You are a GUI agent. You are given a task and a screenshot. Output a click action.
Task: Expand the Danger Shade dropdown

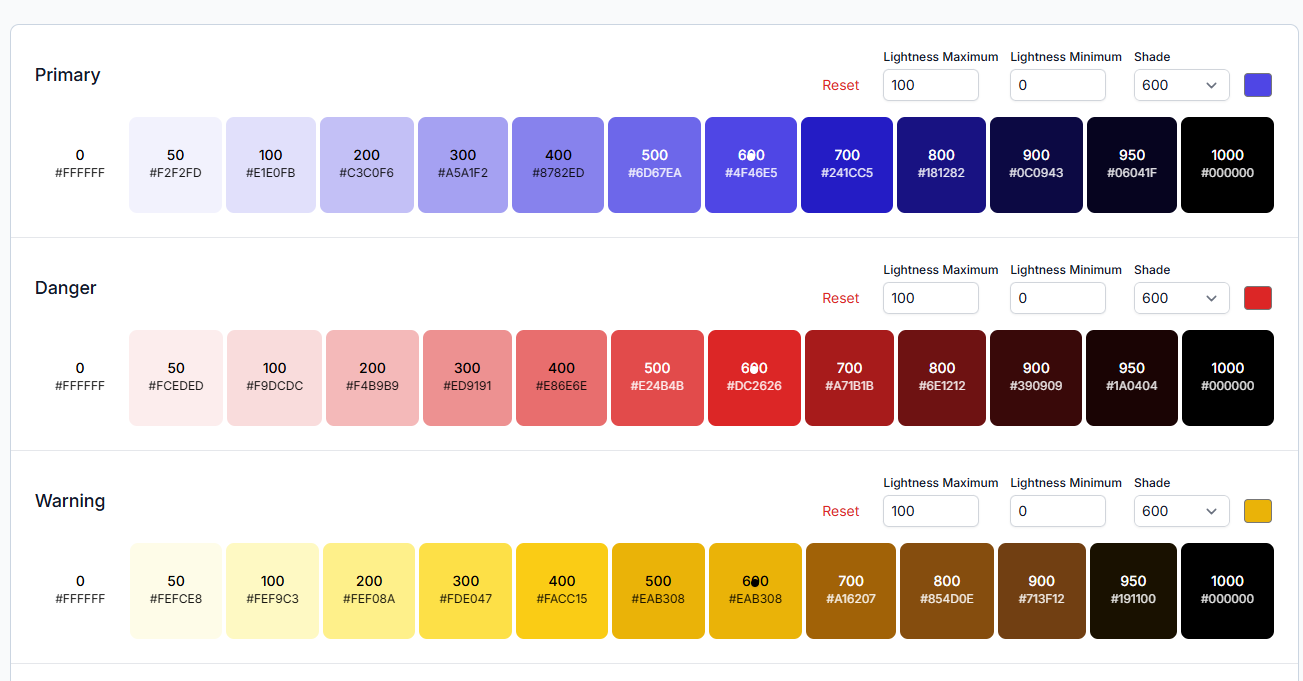click(1181, 298)
